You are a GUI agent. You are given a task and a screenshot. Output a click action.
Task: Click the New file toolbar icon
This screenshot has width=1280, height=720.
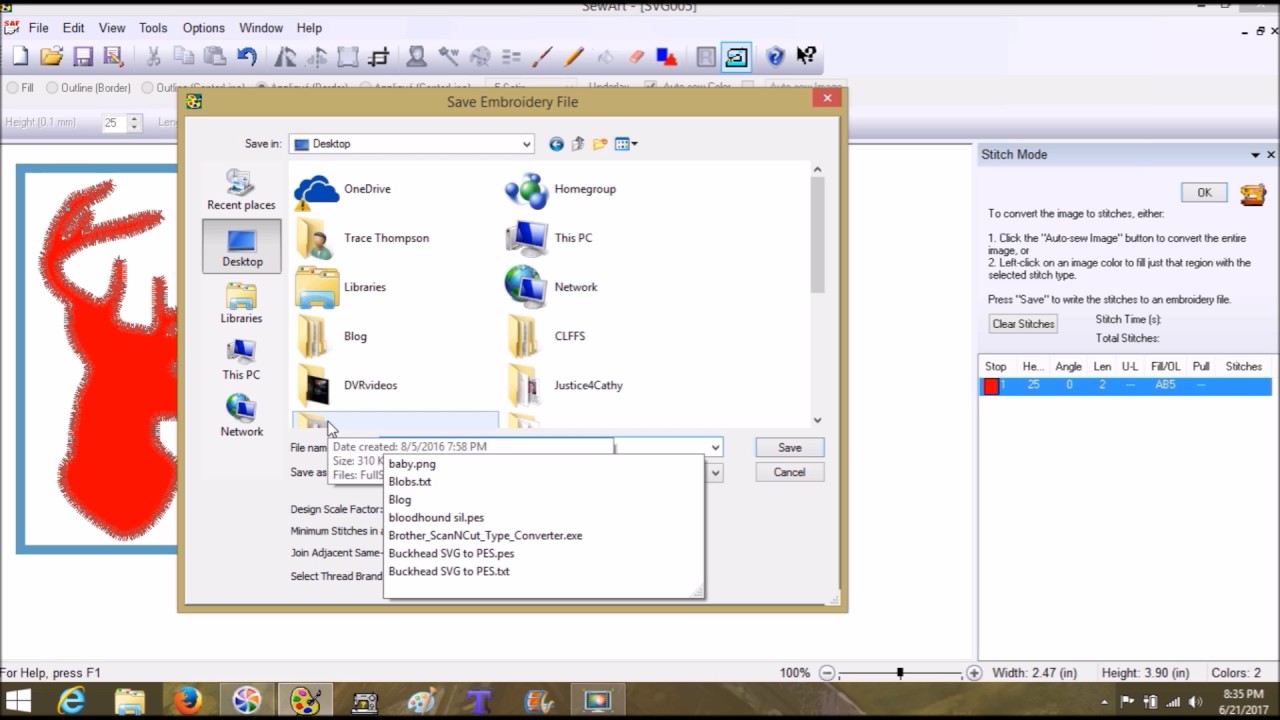(20, 57)
